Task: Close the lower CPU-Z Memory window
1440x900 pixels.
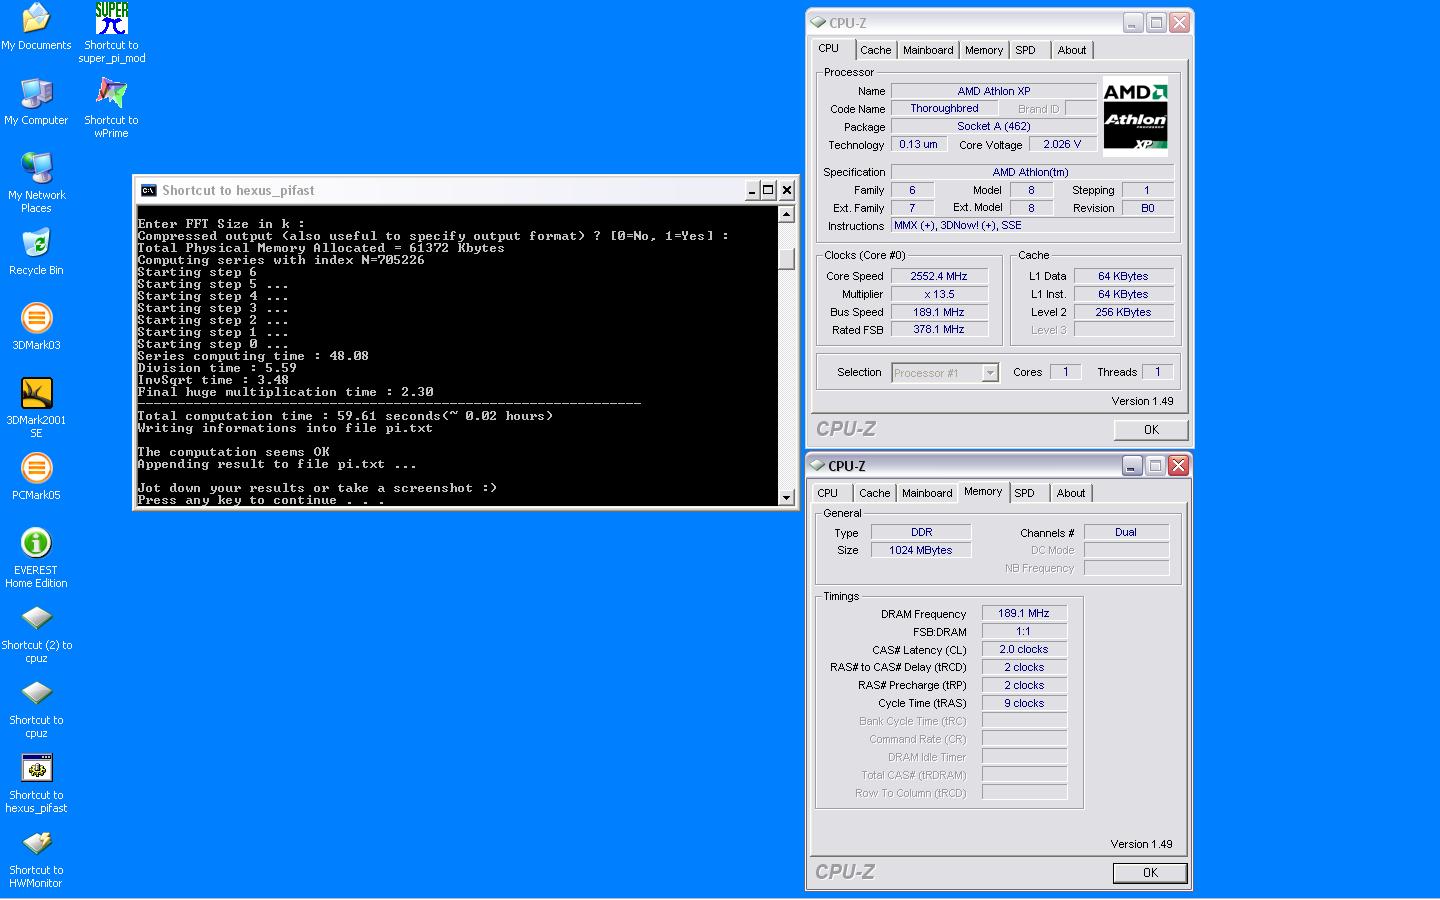Action: (1179, 465)
